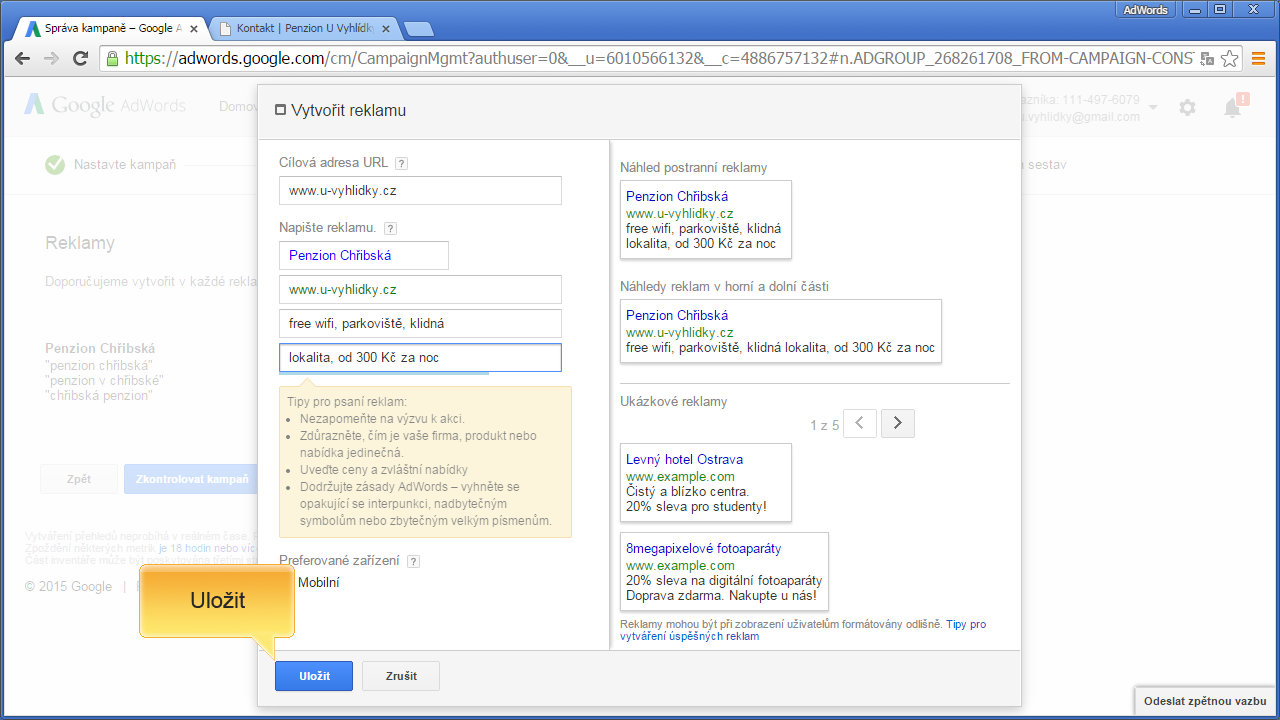1280x720 pixels.
Task: Click the Ukázkové reklamy heading
Action: point(674,402)
